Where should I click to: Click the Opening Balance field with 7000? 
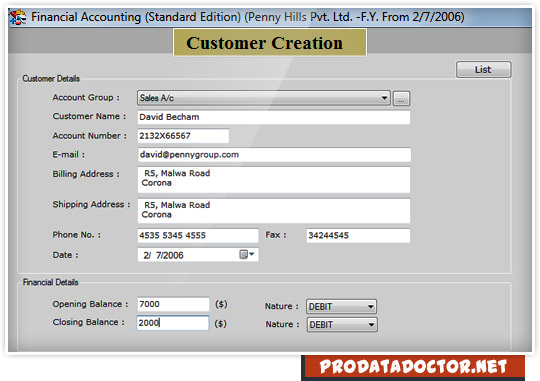(x=173, y=305)
